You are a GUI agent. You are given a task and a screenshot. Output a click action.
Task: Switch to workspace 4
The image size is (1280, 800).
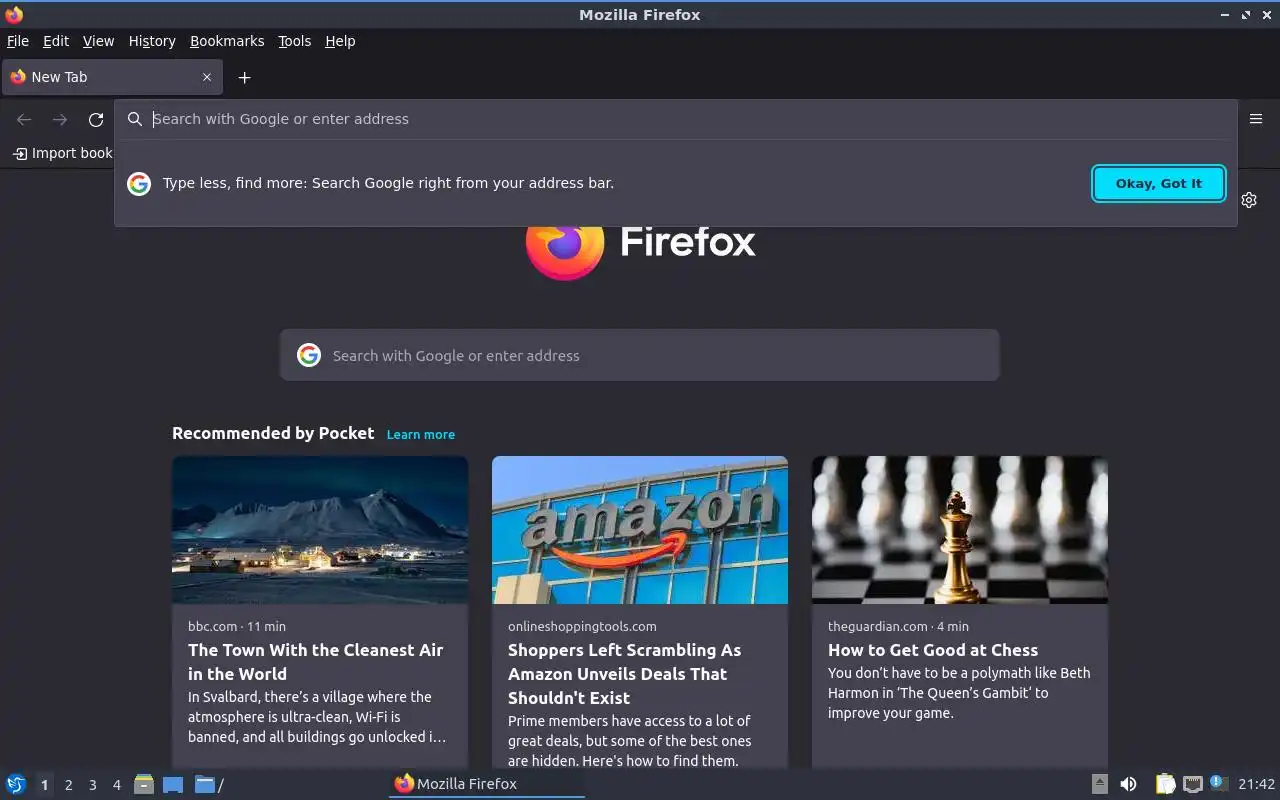coord(116,785)
